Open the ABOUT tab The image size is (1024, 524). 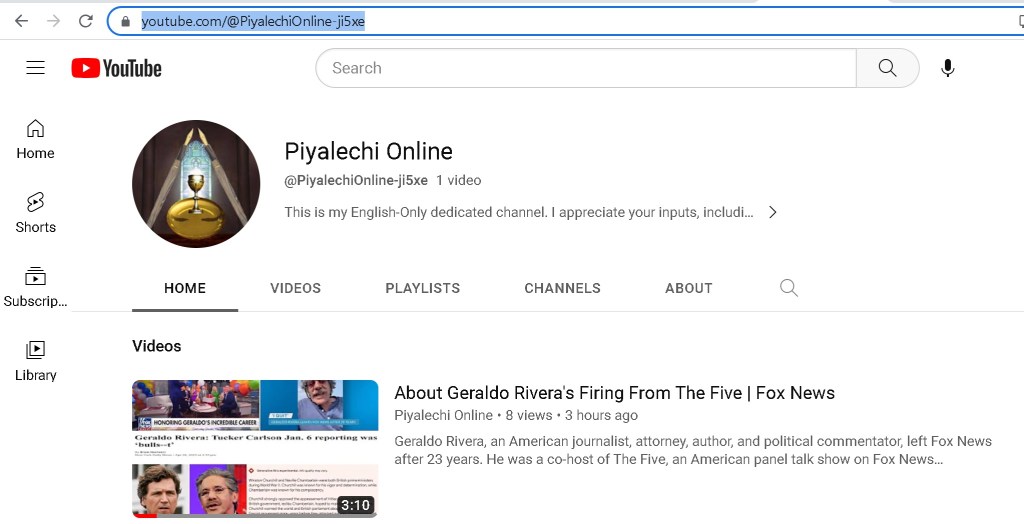[x=688, y=288]
